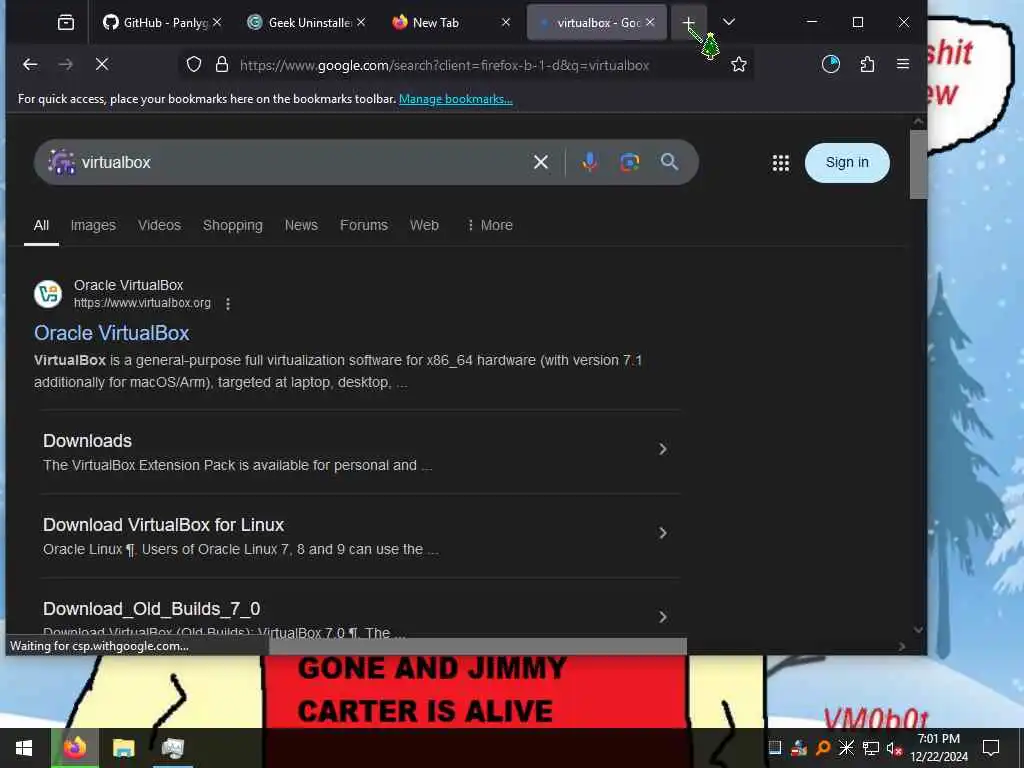
Task: Switch to Shopping results
Action: (x=232, y=225)
